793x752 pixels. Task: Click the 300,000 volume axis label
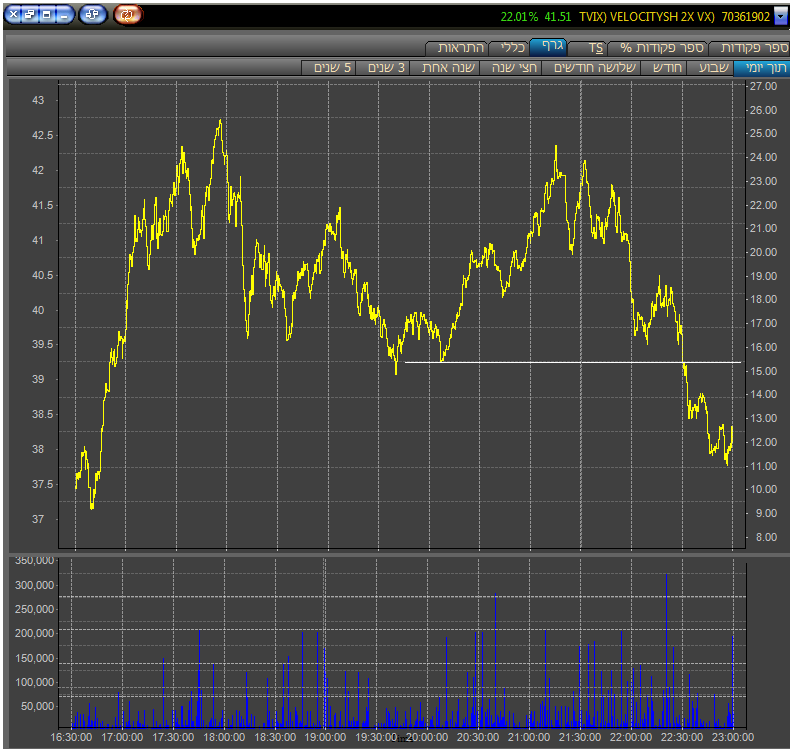[x=34, y=585]
